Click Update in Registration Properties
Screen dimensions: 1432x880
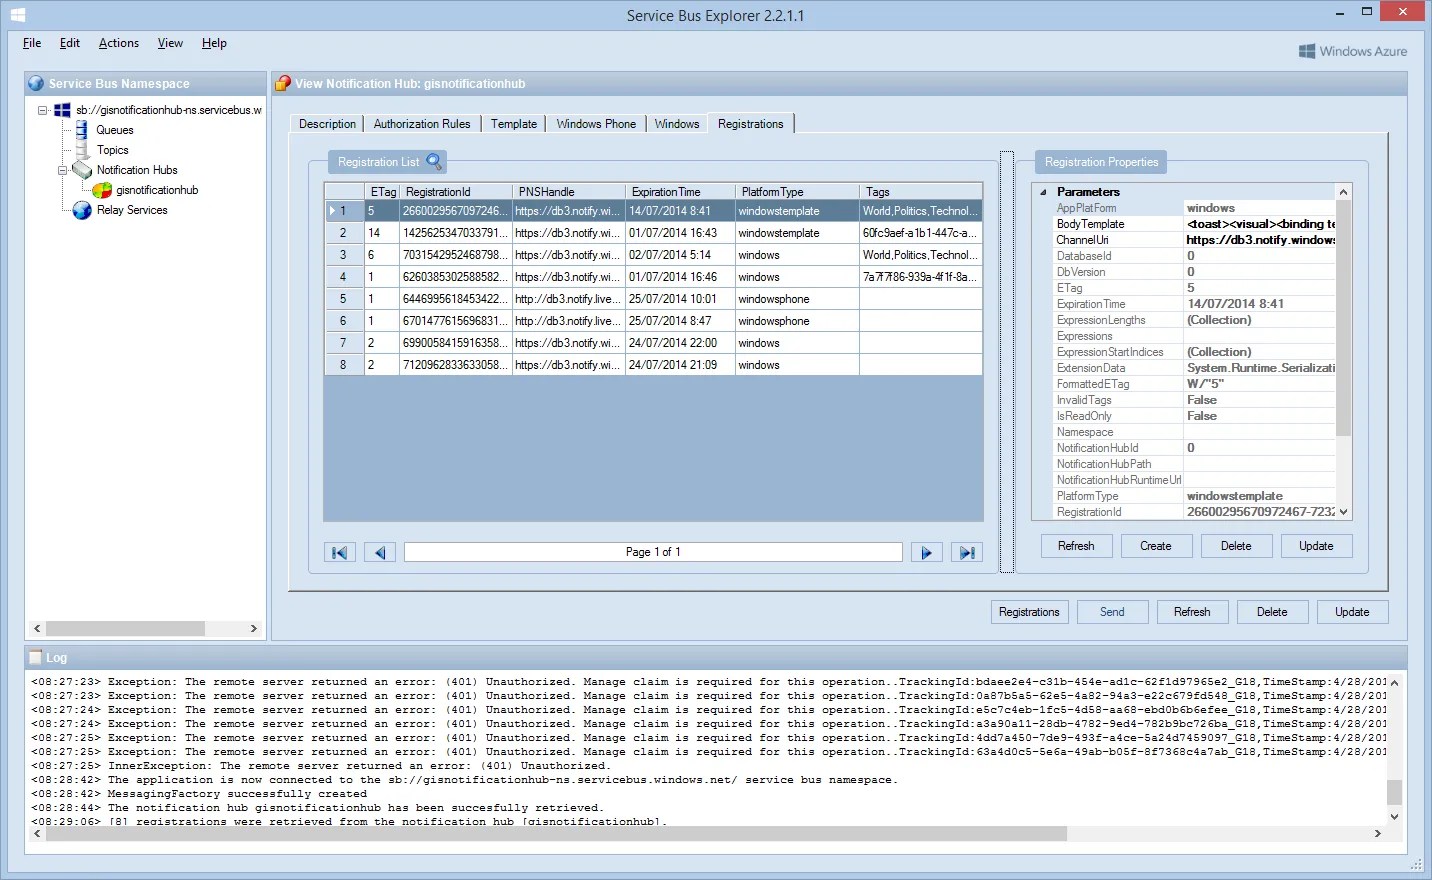tap(1316, 546)
